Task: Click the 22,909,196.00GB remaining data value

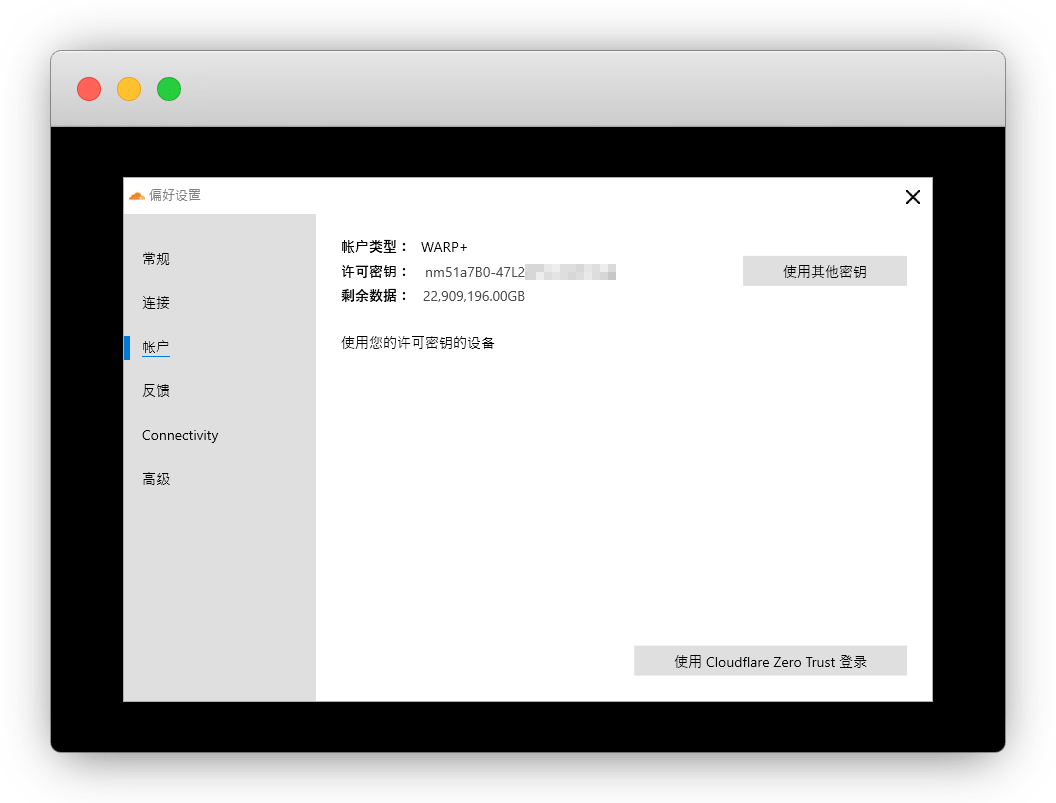Action: tap(473, 296)
